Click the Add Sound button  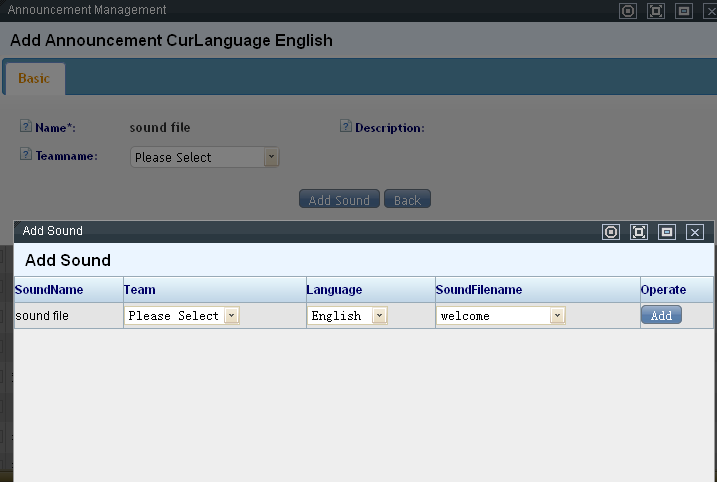340,200
